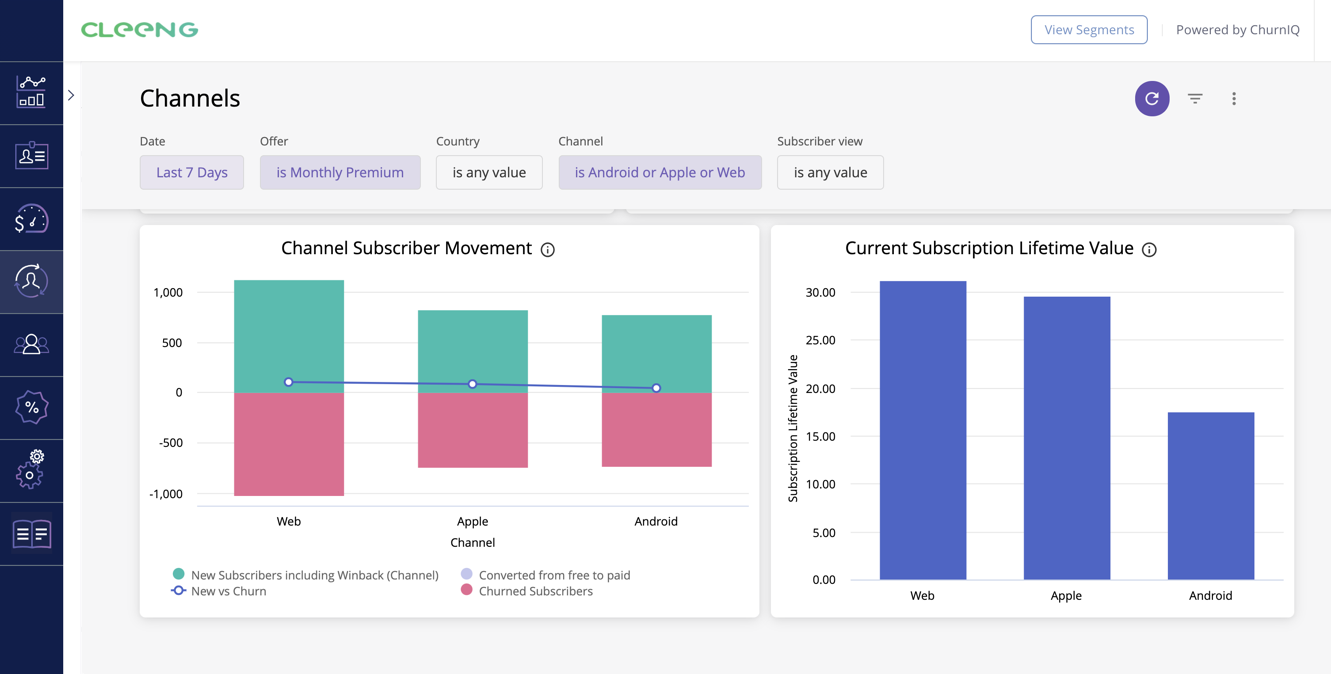Open the 'is Android or Apple or Web' filter
The image size is (1331, 674).
[660, 172]
